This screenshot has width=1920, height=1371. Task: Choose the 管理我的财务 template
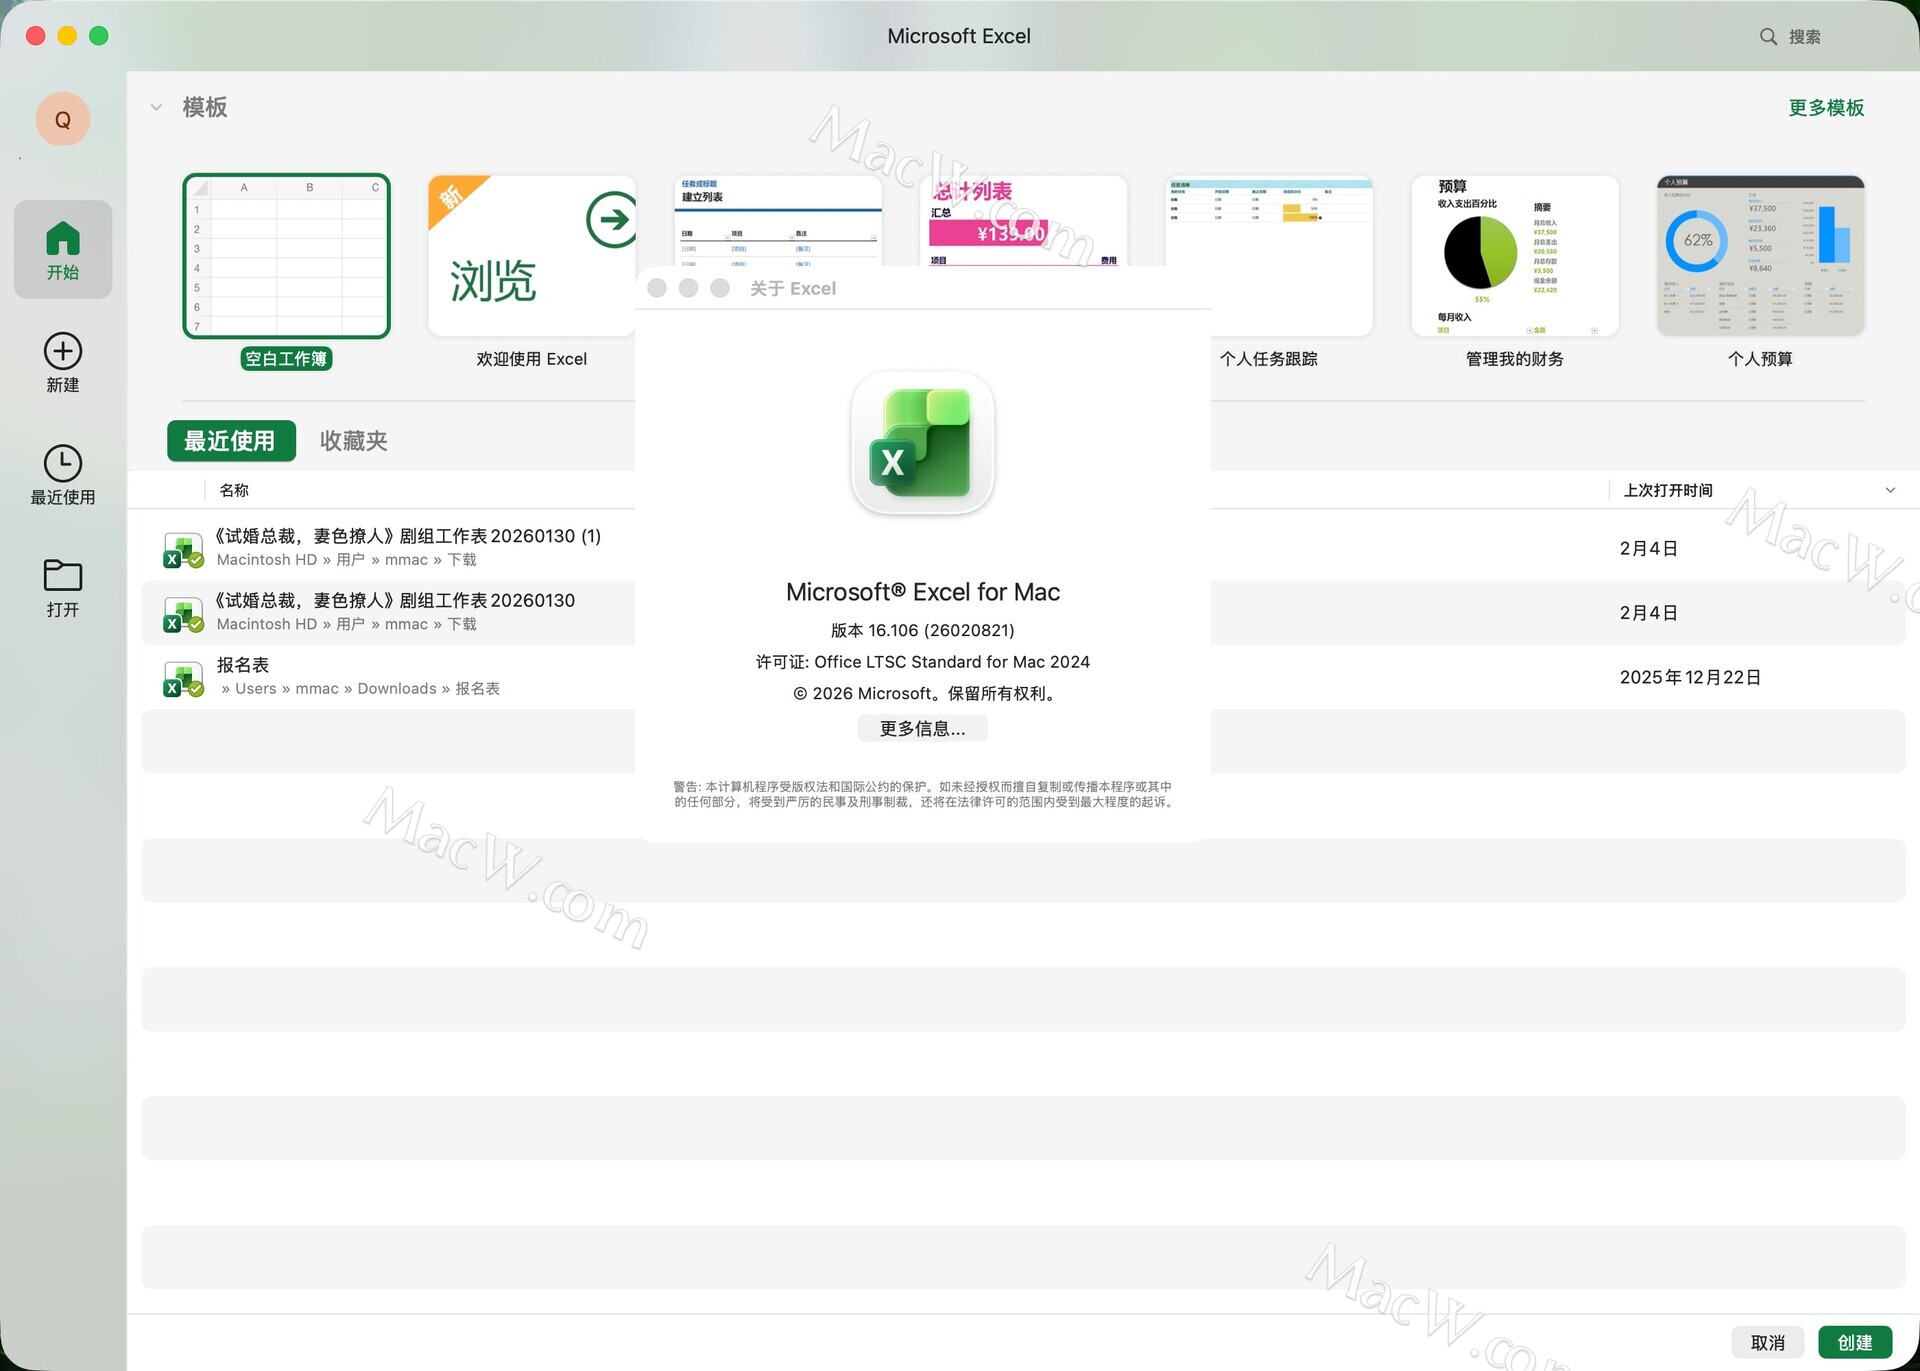click(x=1514, y=257)
